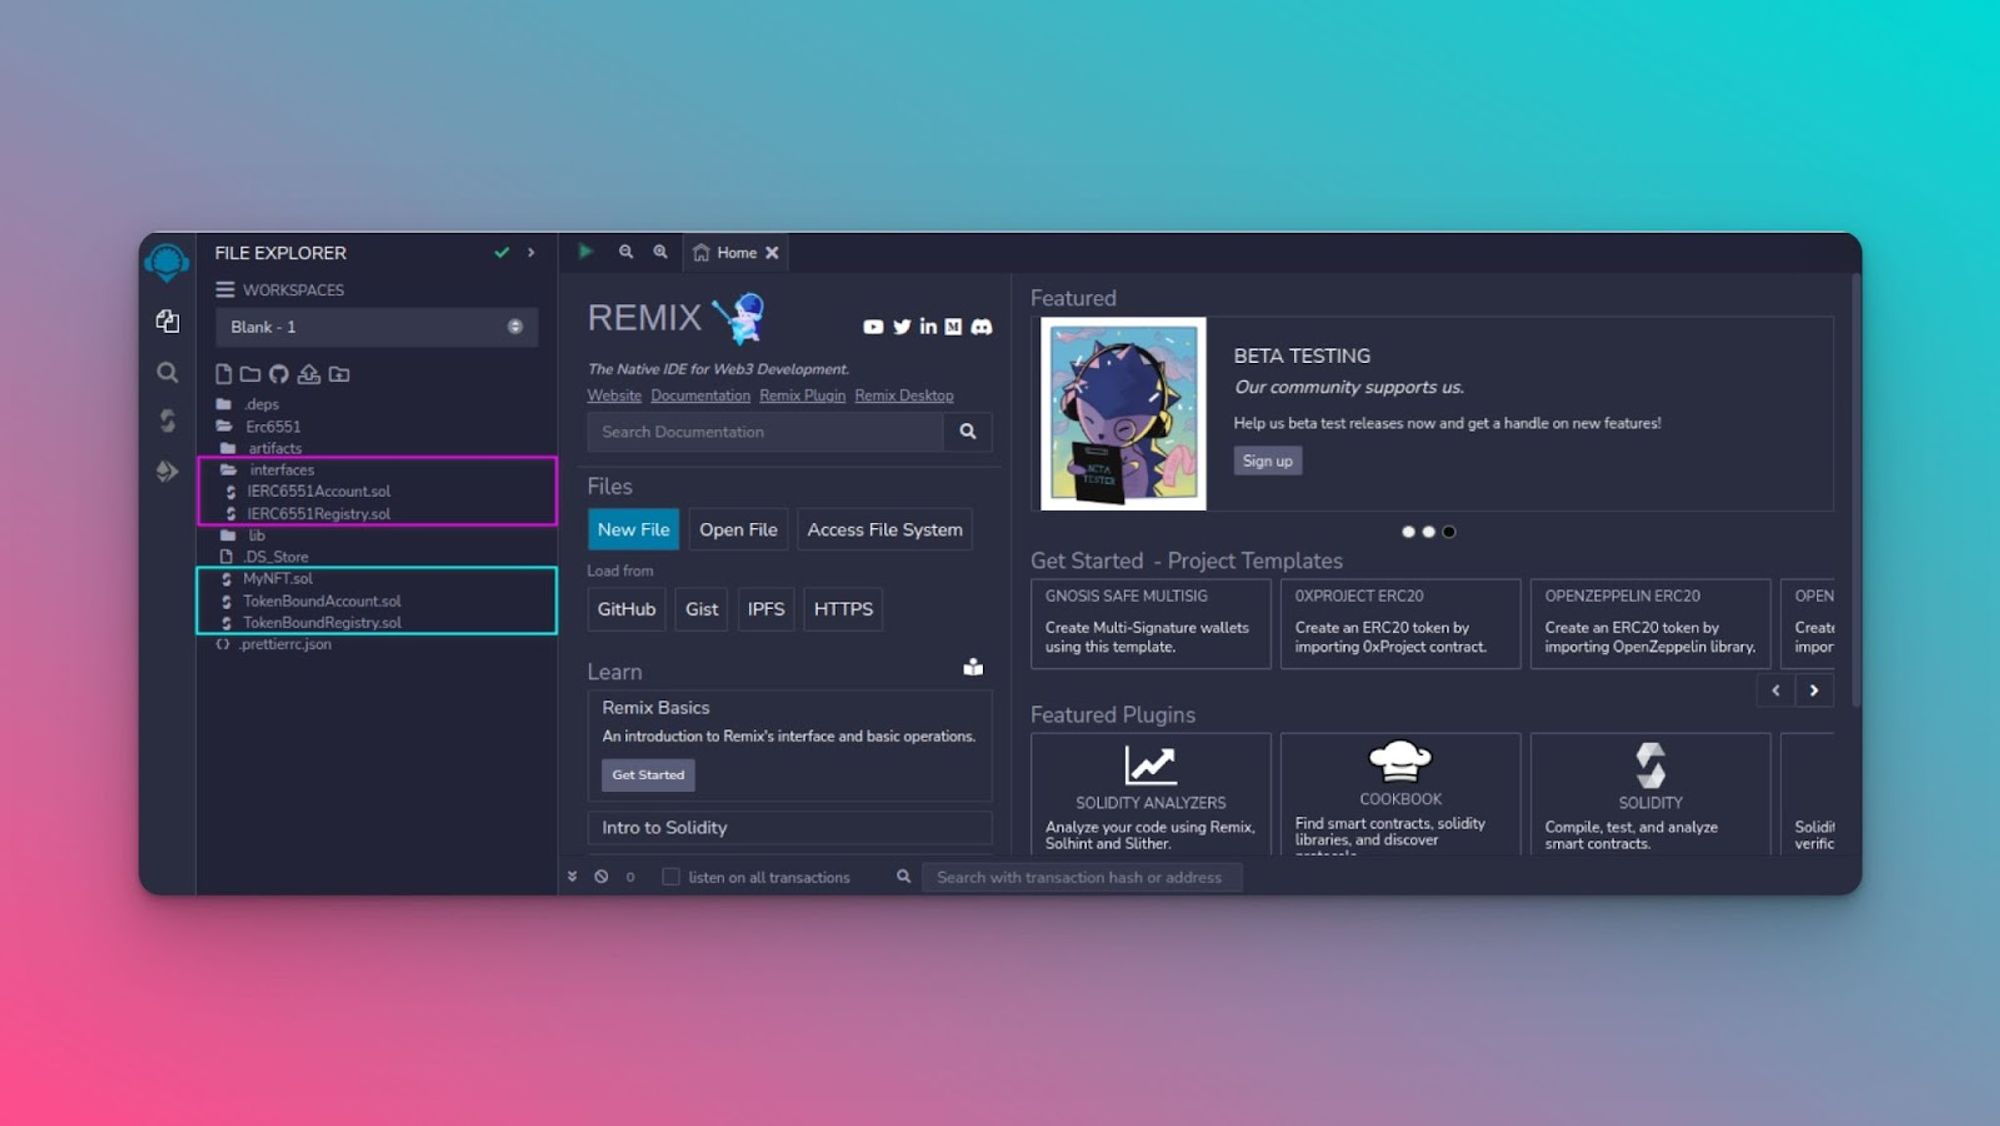Open the Blank - 1 workspace dropdown
Image resolution: width=2000 pixels, height=1126 pixels.
point(377,327)
